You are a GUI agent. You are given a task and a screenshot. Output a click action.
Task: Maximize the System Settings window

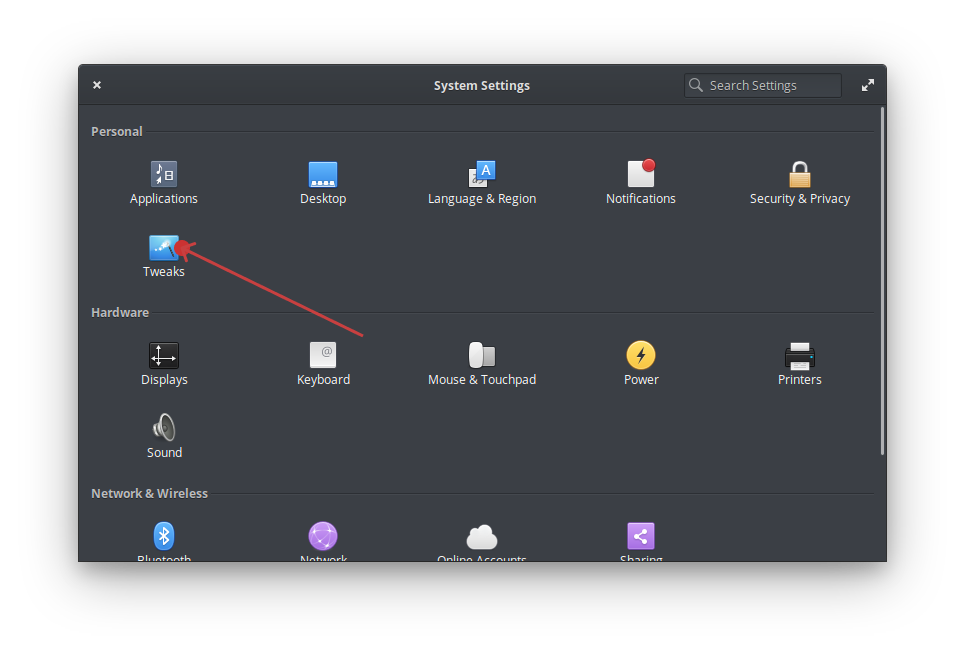click(867, 86)
